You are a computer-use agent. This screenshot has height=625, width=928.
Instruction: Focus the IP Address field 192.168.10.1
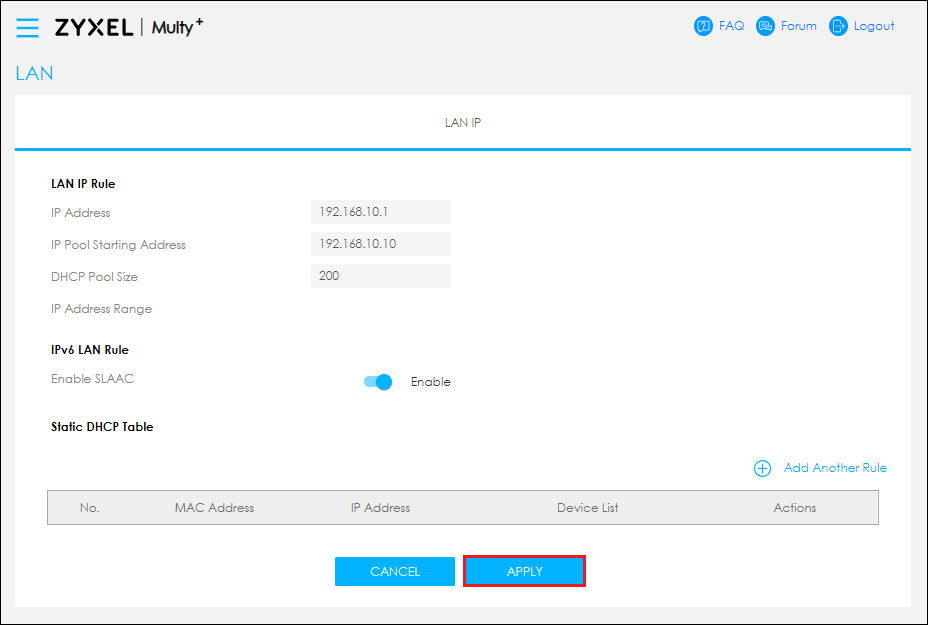(x=381, y=212)
